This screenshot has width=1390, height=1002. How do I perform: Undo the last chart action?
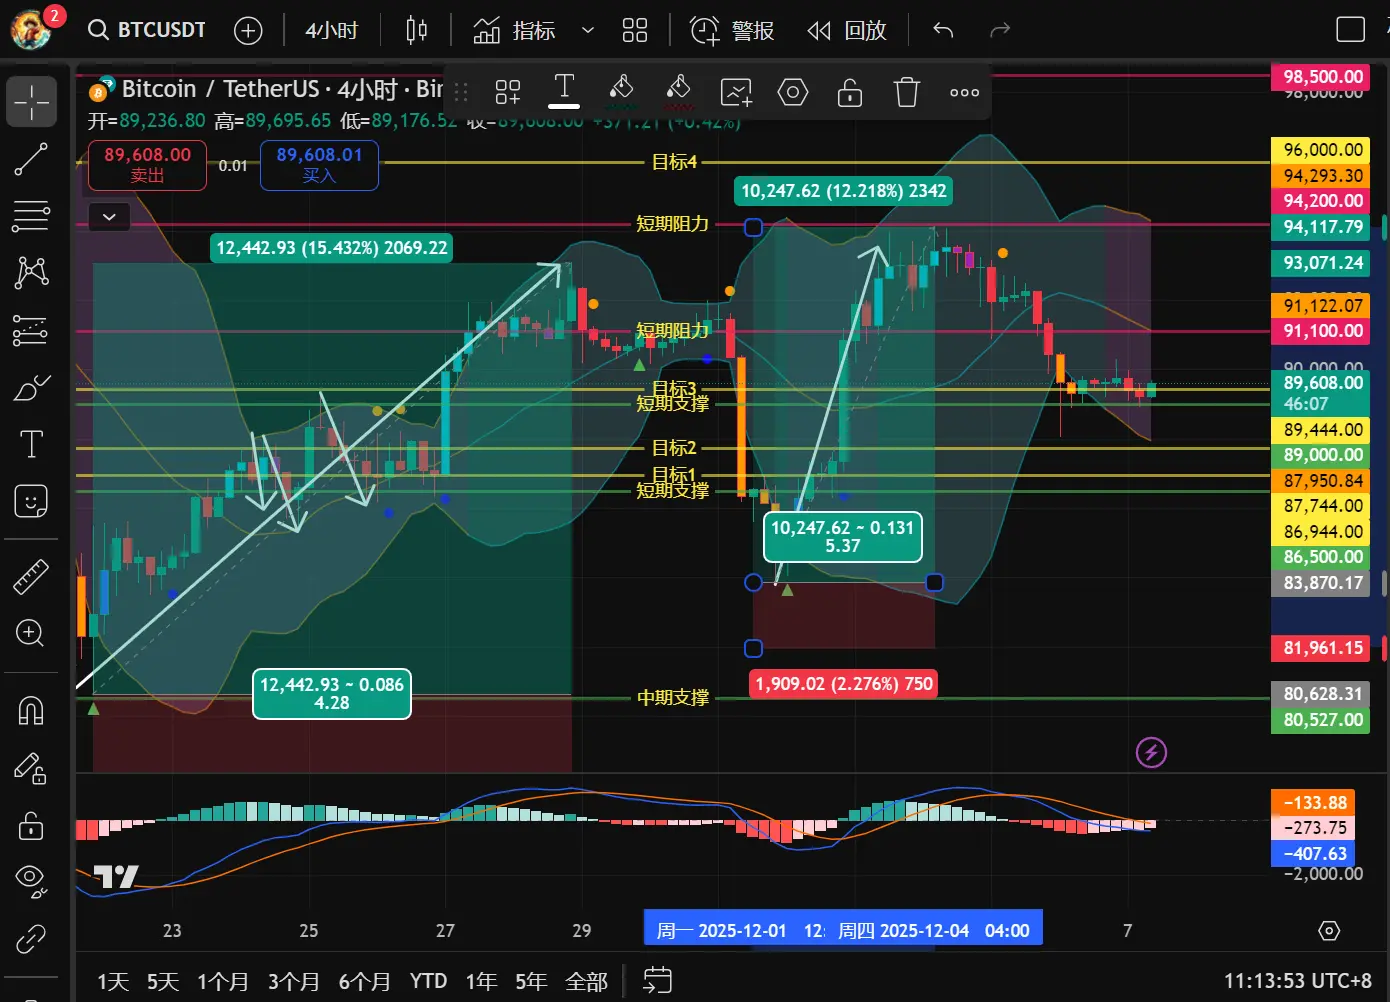943,31
